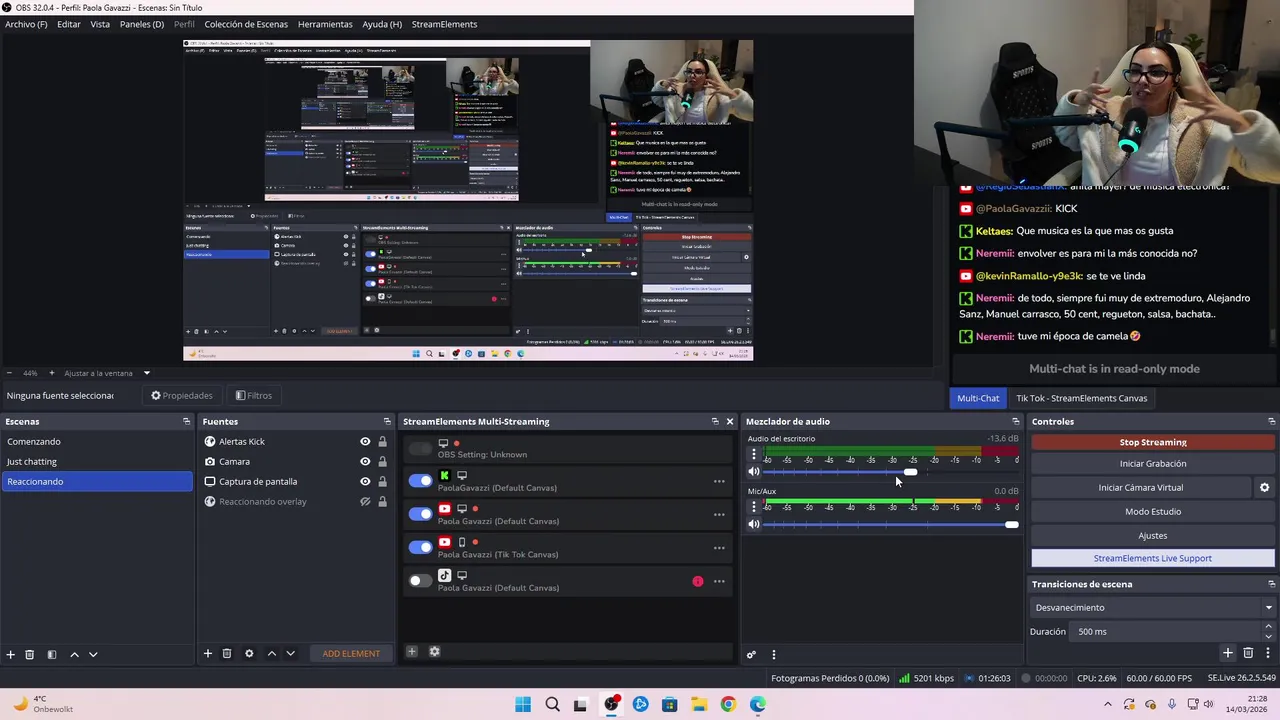Switch to the Tik Tok - StreamElements Canvas tab

[x=1082, y=398]
